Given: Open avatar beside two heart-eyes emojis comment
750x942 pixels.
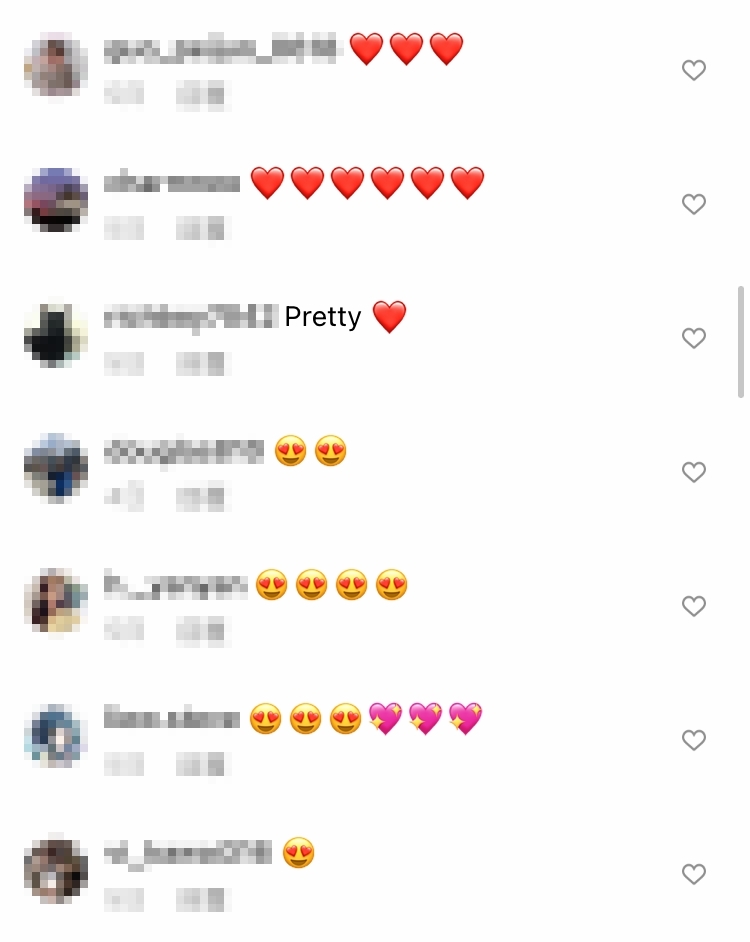Looking at the screenshot, I should click(56, 468).
